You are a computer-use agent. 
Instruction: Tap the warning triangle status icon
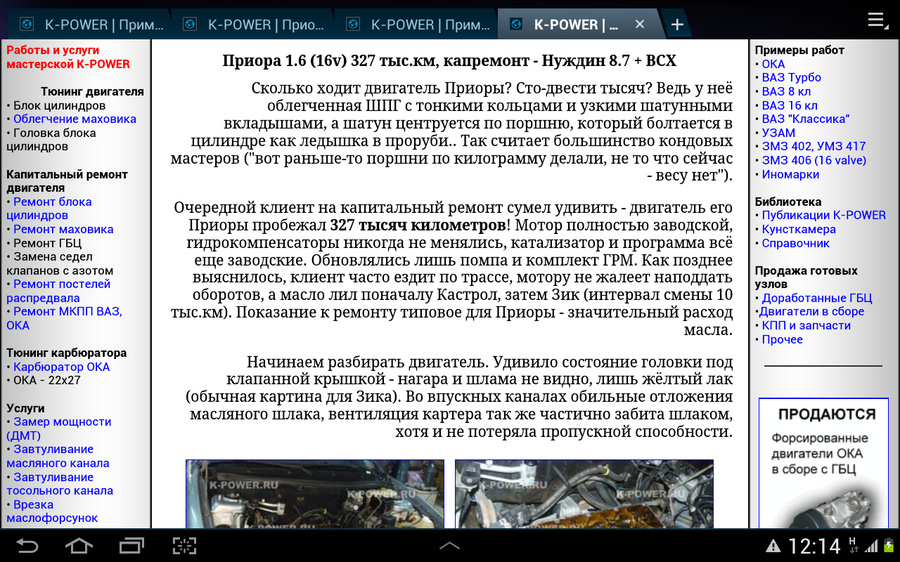[773, 546]
